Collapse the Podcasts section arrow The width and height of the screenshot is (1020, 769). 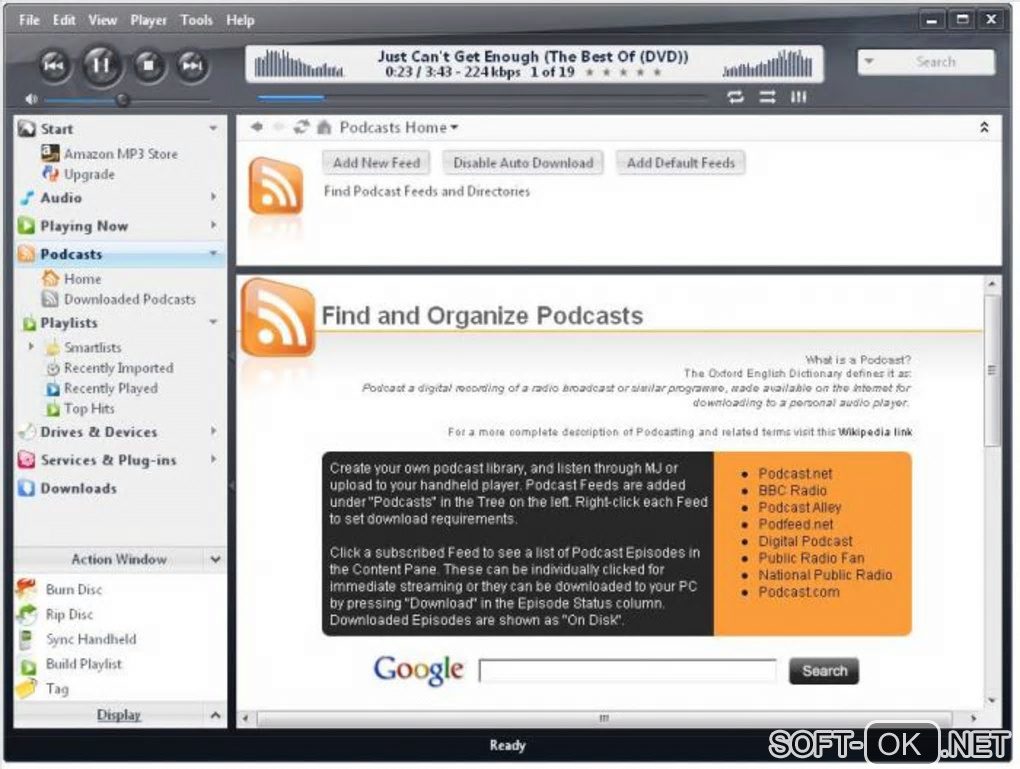(213, 253)
